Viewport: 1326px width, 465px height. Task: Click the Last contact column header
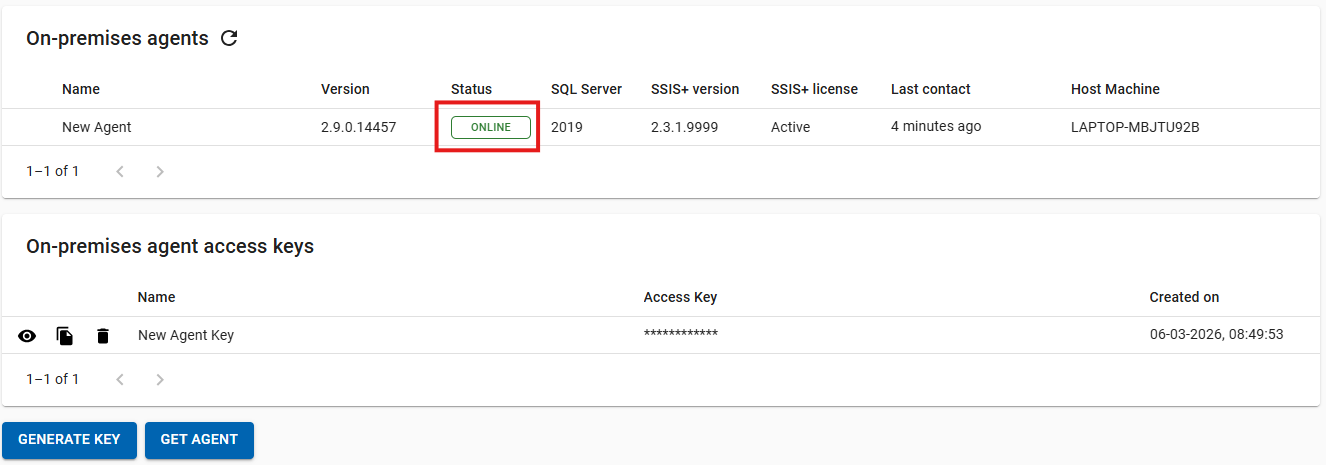(931, 89)
